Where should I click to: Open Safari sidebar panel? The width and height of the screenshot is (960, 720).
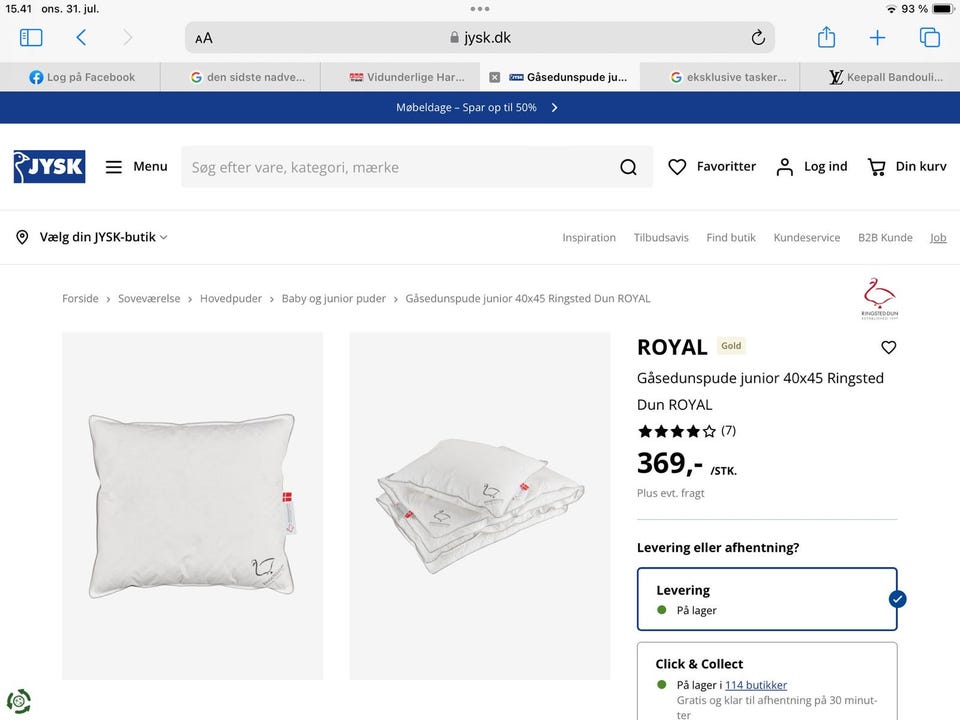click(x=31, y=38)
